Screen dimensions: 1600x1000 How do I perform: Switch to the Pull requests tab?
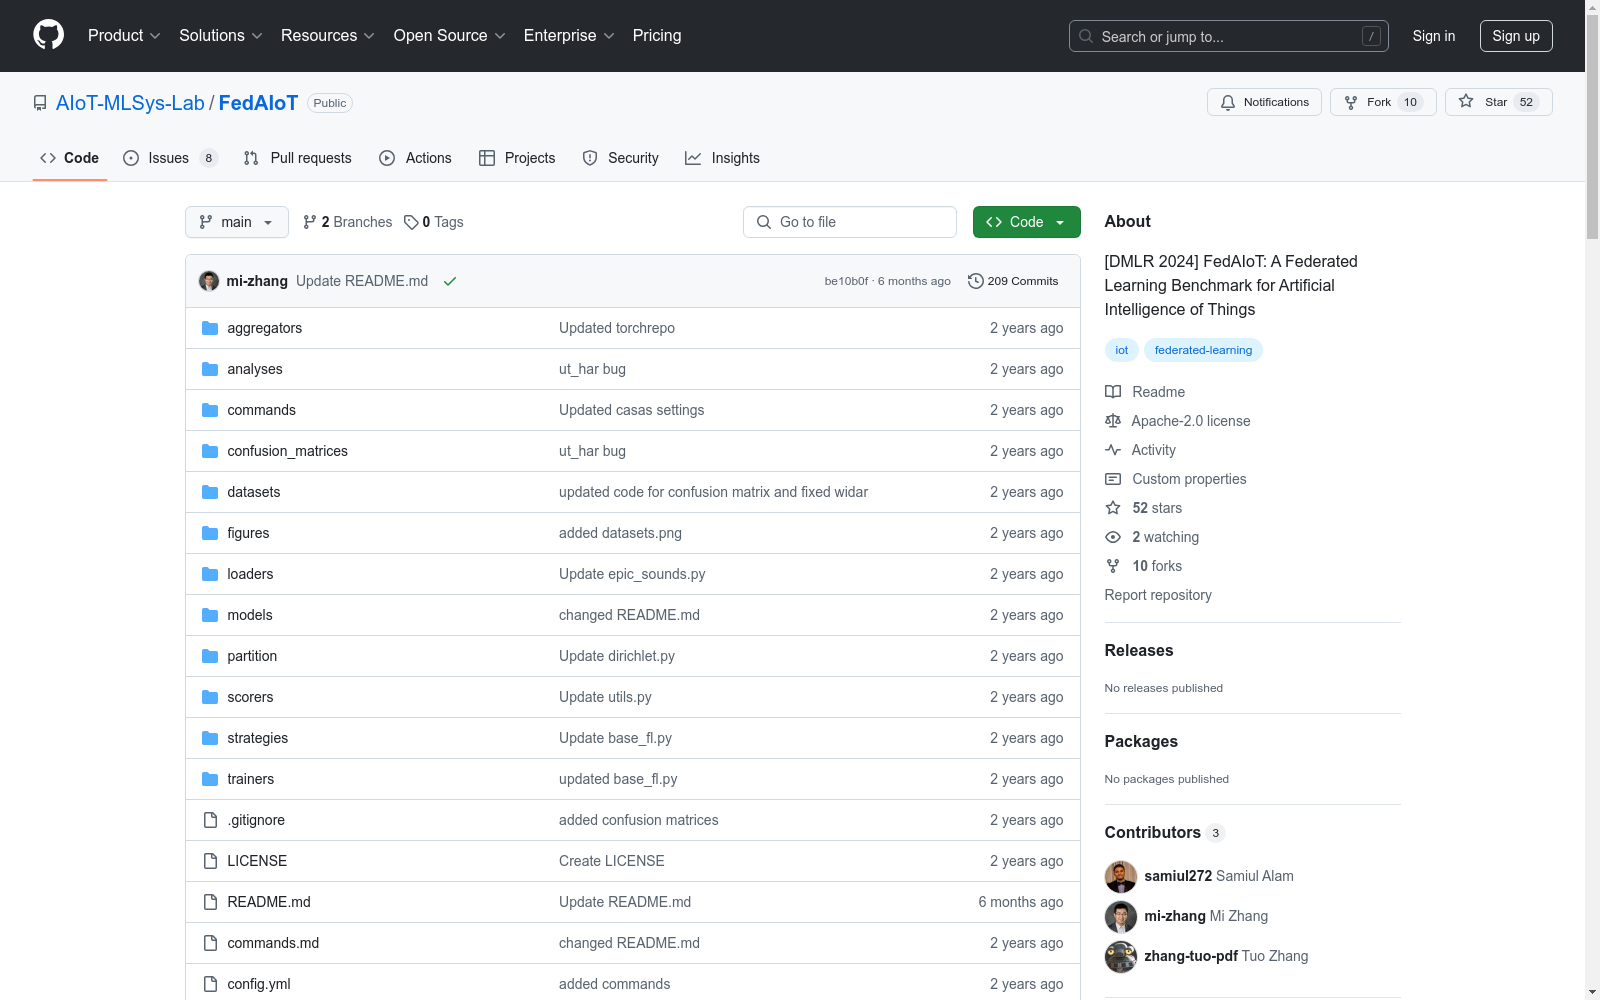(298, 158)
